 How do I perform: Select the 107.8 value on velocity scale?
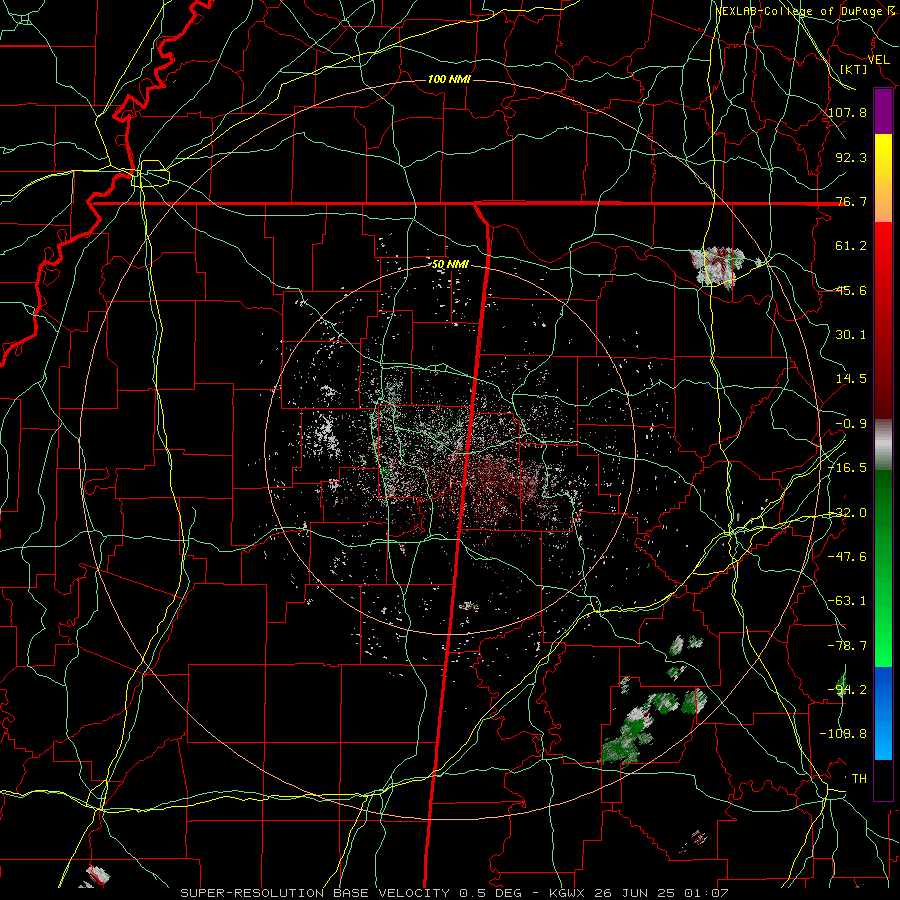tap(848, 112)
